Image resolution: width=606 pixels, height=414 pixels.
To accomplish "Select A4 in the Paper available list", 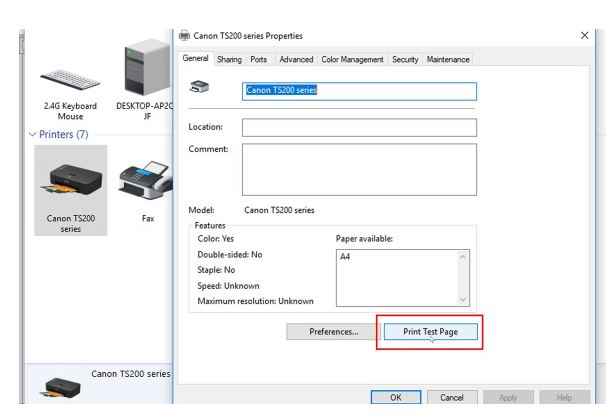I will pos(345,257).
